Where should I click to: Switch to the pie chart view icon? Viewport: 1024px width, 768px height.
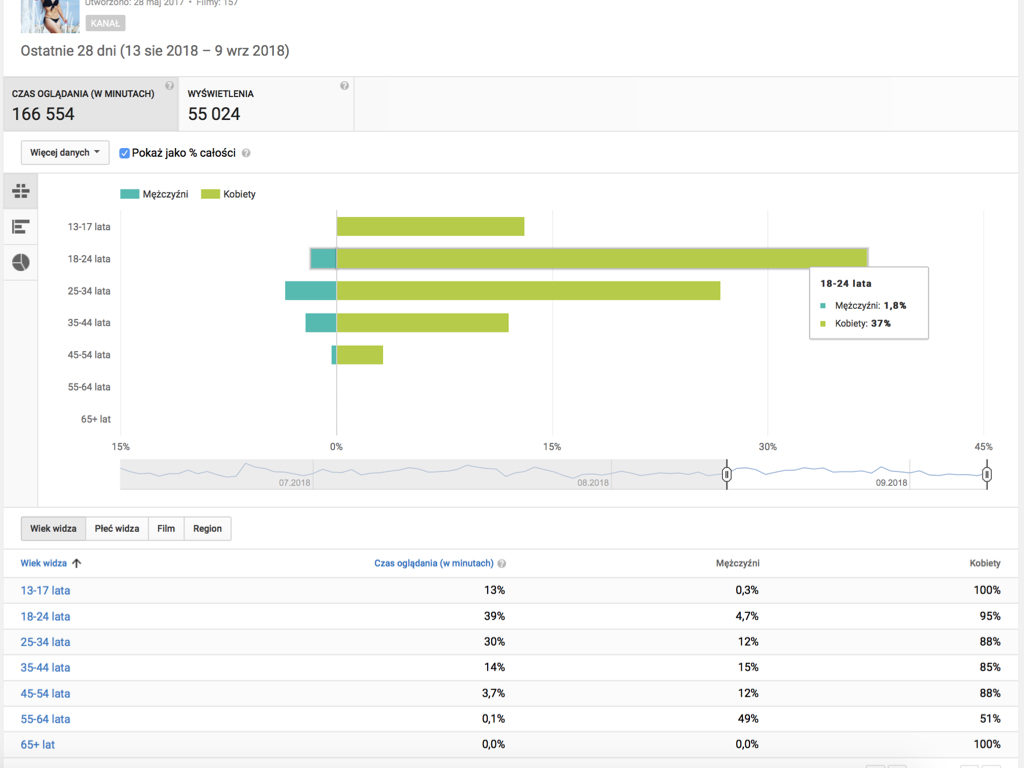(x=21, y=262)
